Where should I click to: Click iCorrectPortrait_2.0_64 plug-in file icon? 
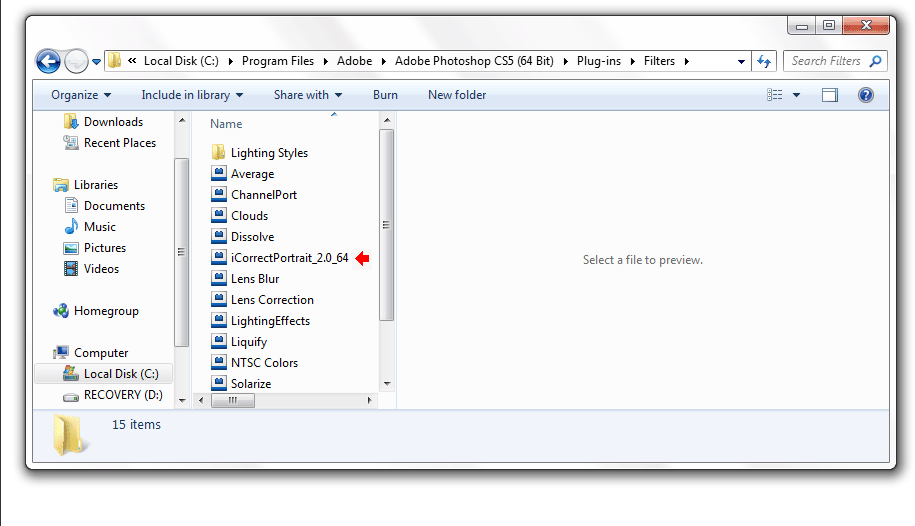click(219, 258)
